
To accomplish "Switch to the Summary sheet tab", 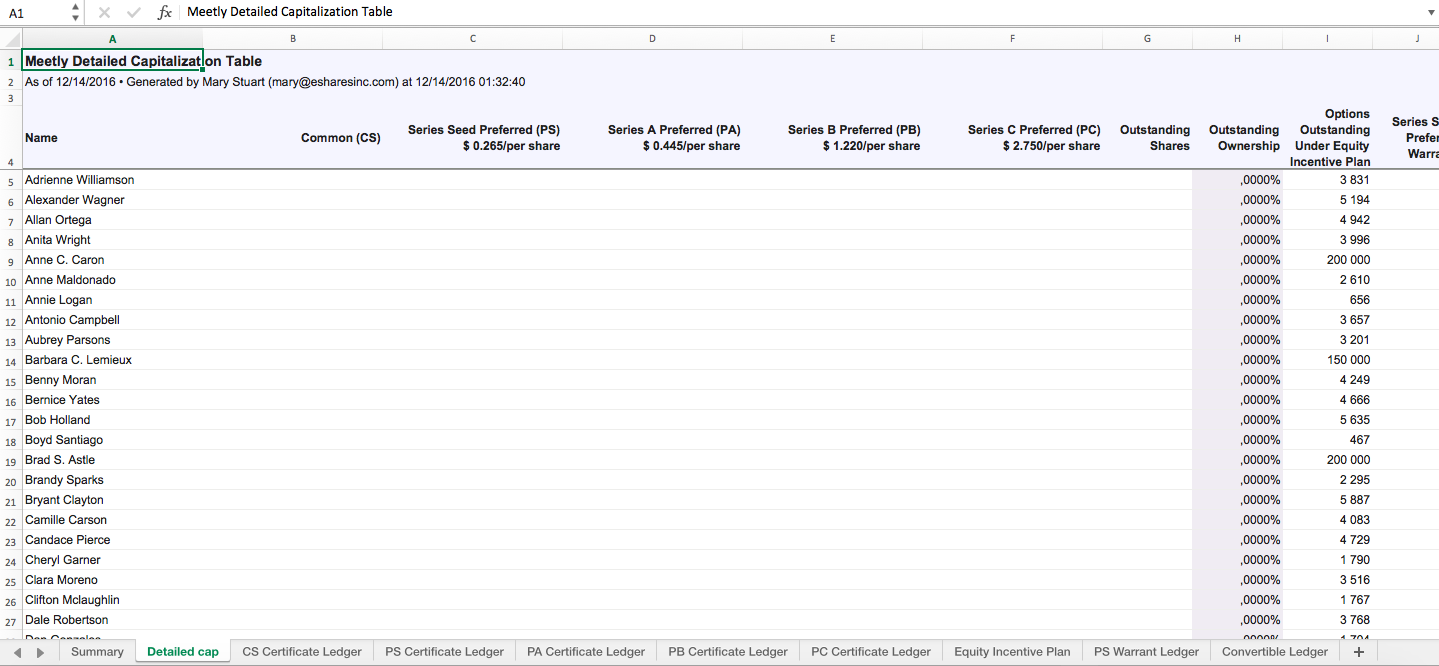I will [x=97, y=652].
